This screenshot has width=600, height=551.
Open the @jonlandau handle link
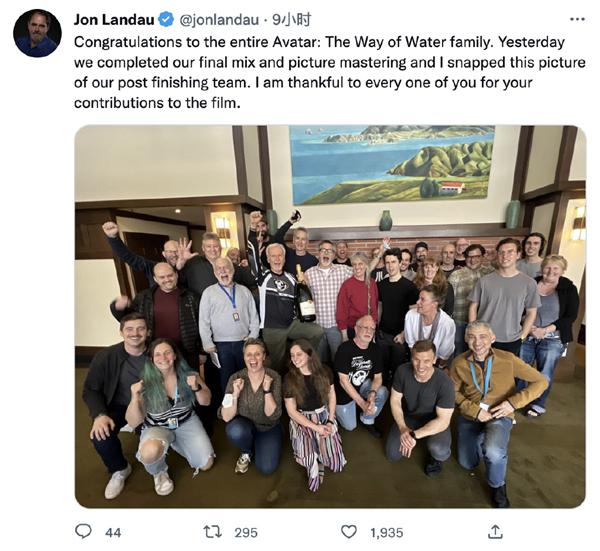(x=219, y=20)
